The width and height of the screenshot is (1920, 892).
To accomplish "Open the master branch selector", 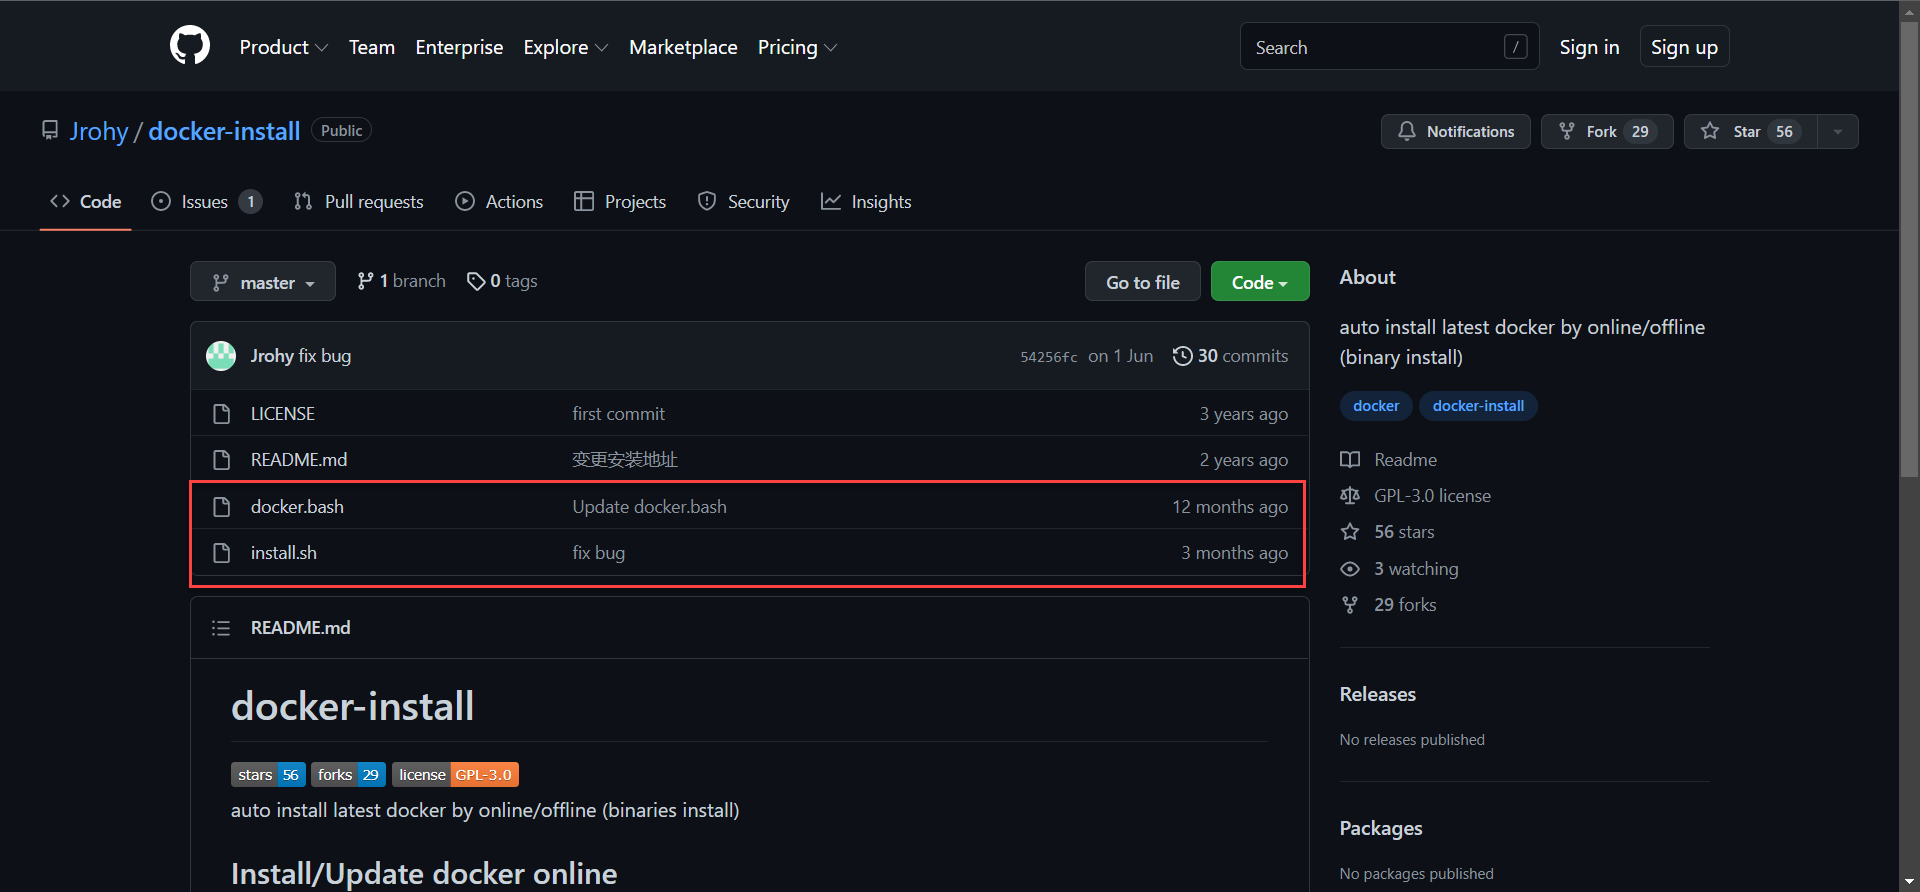I will [x=263, y=283].
